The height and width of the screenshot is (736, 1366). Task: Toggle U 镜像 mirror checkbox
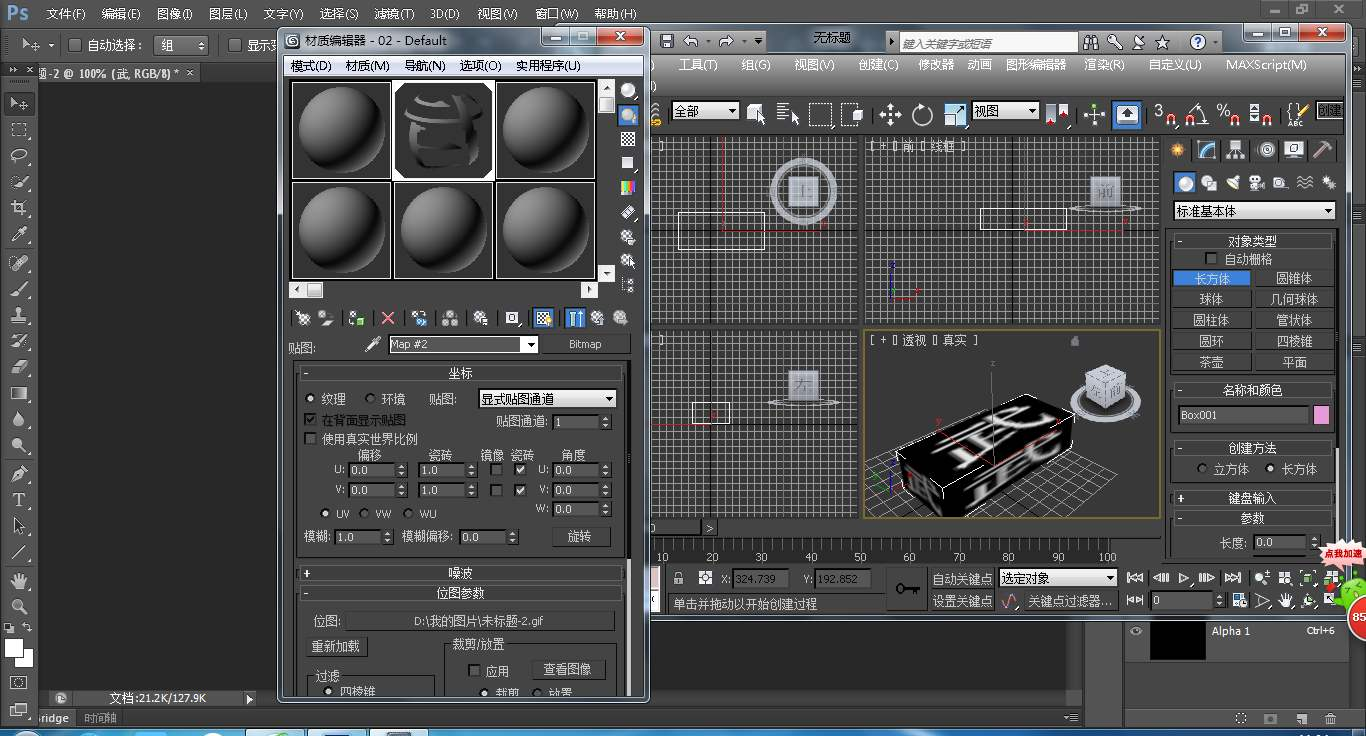496,470
